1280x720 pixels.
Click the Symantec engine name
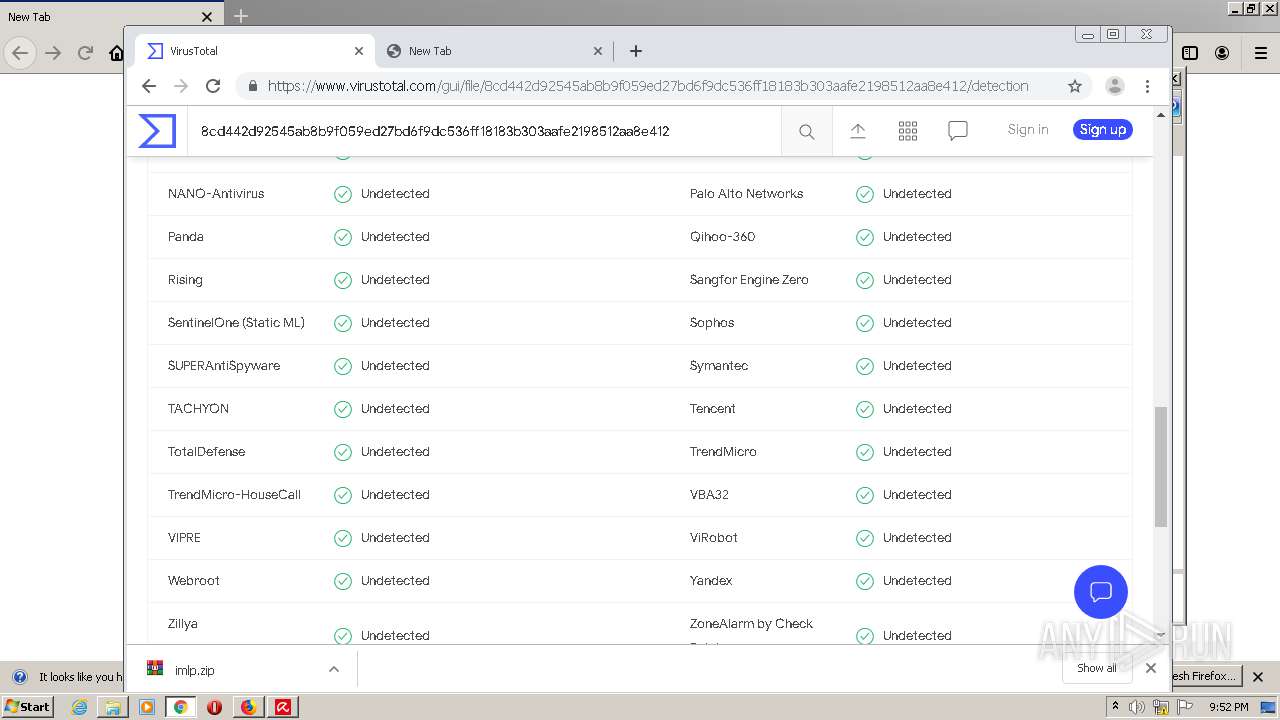[719, 366]
